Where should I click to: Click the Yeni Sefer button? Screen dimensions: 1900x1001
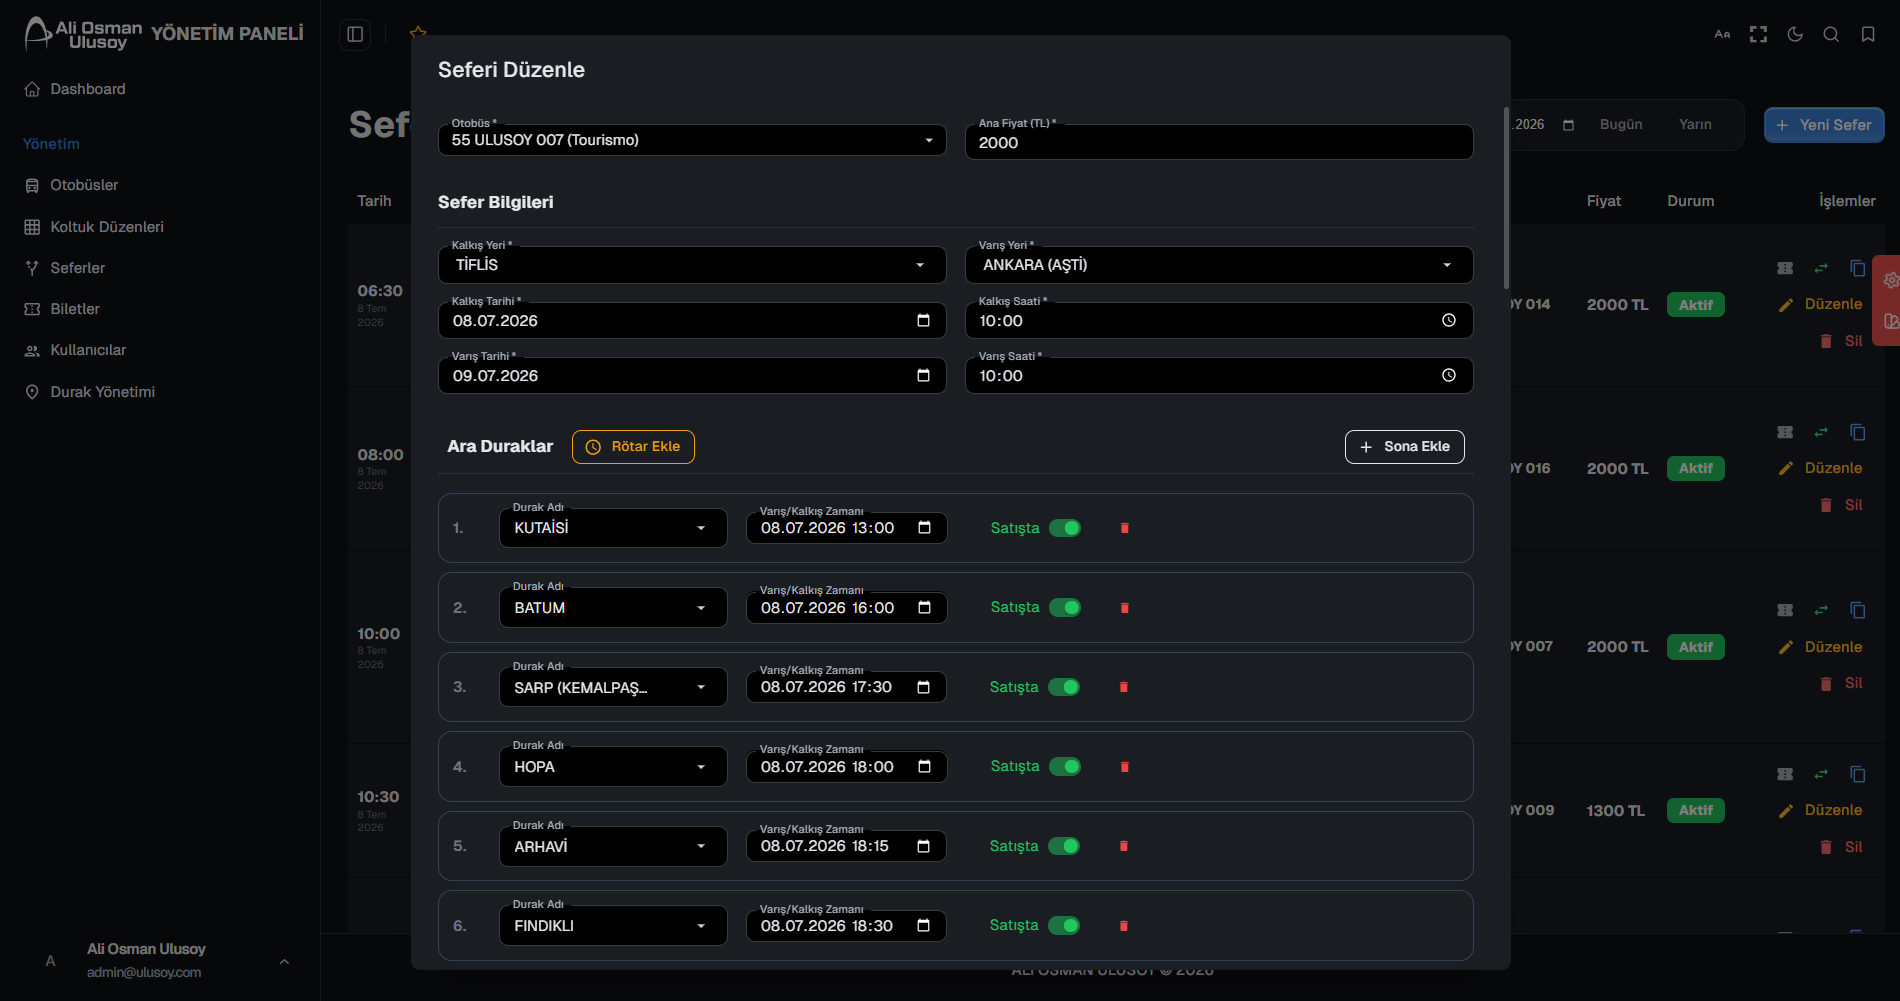1824,125
